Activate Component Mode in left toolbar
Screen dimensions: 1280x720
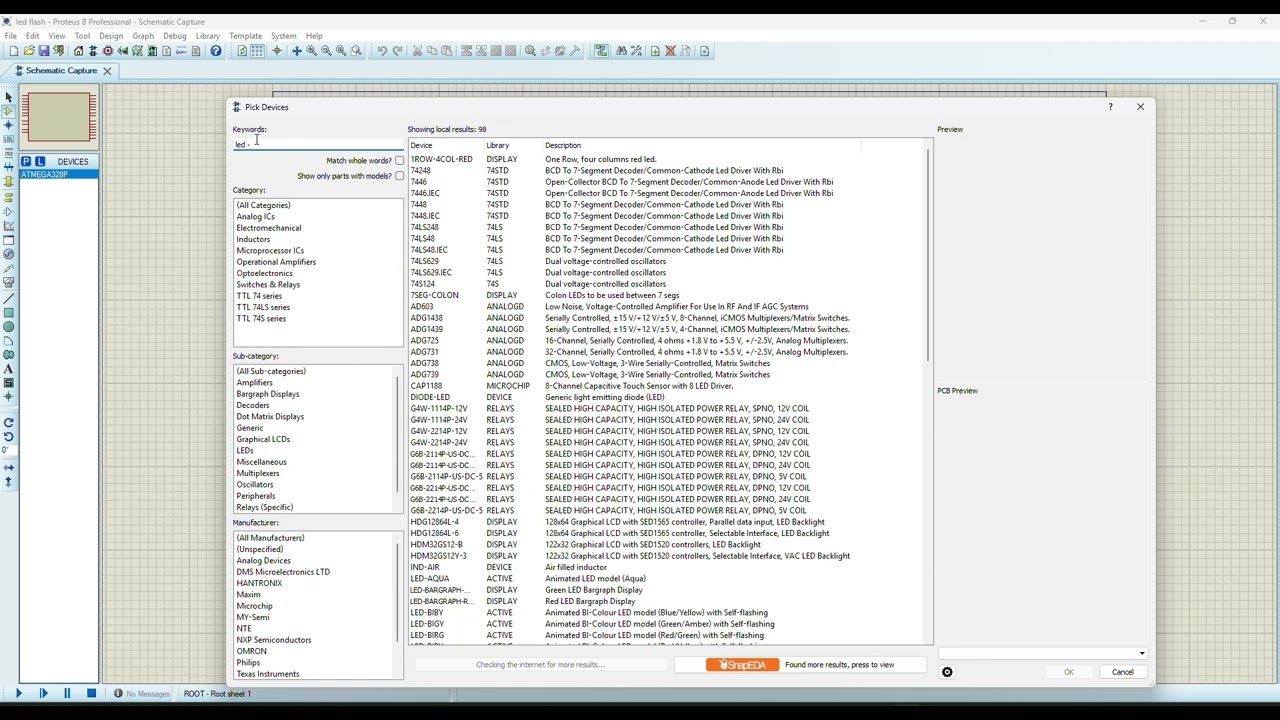pyautogui.click(x=9, y=112)
